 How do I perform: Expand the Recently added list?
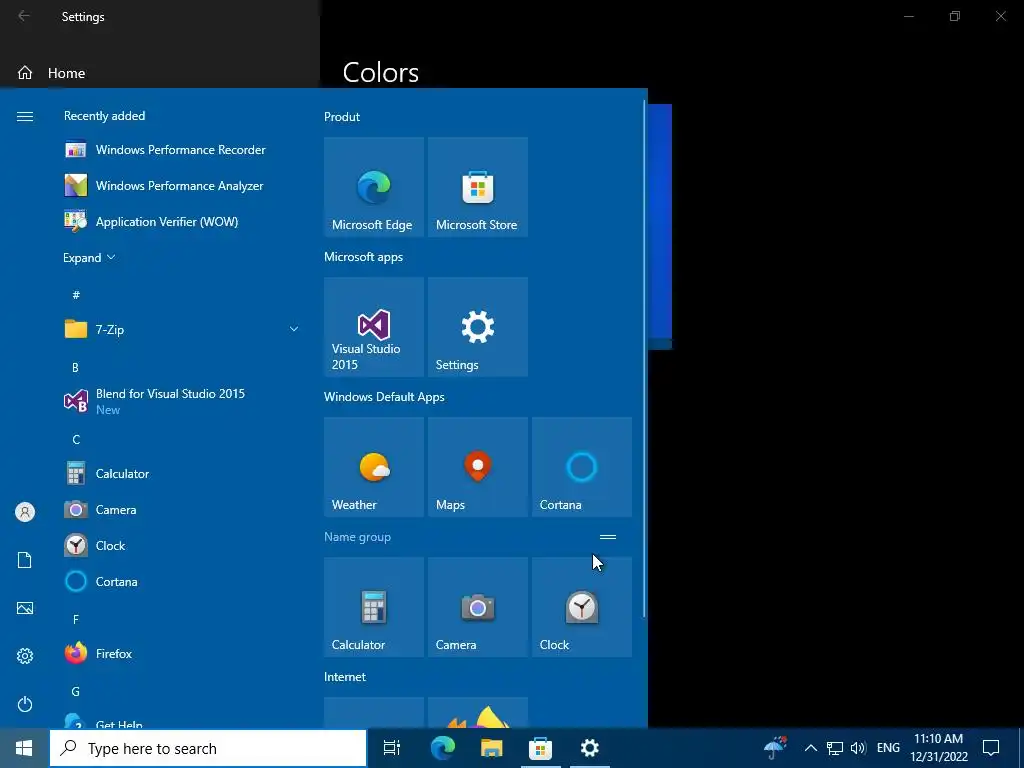89,257
